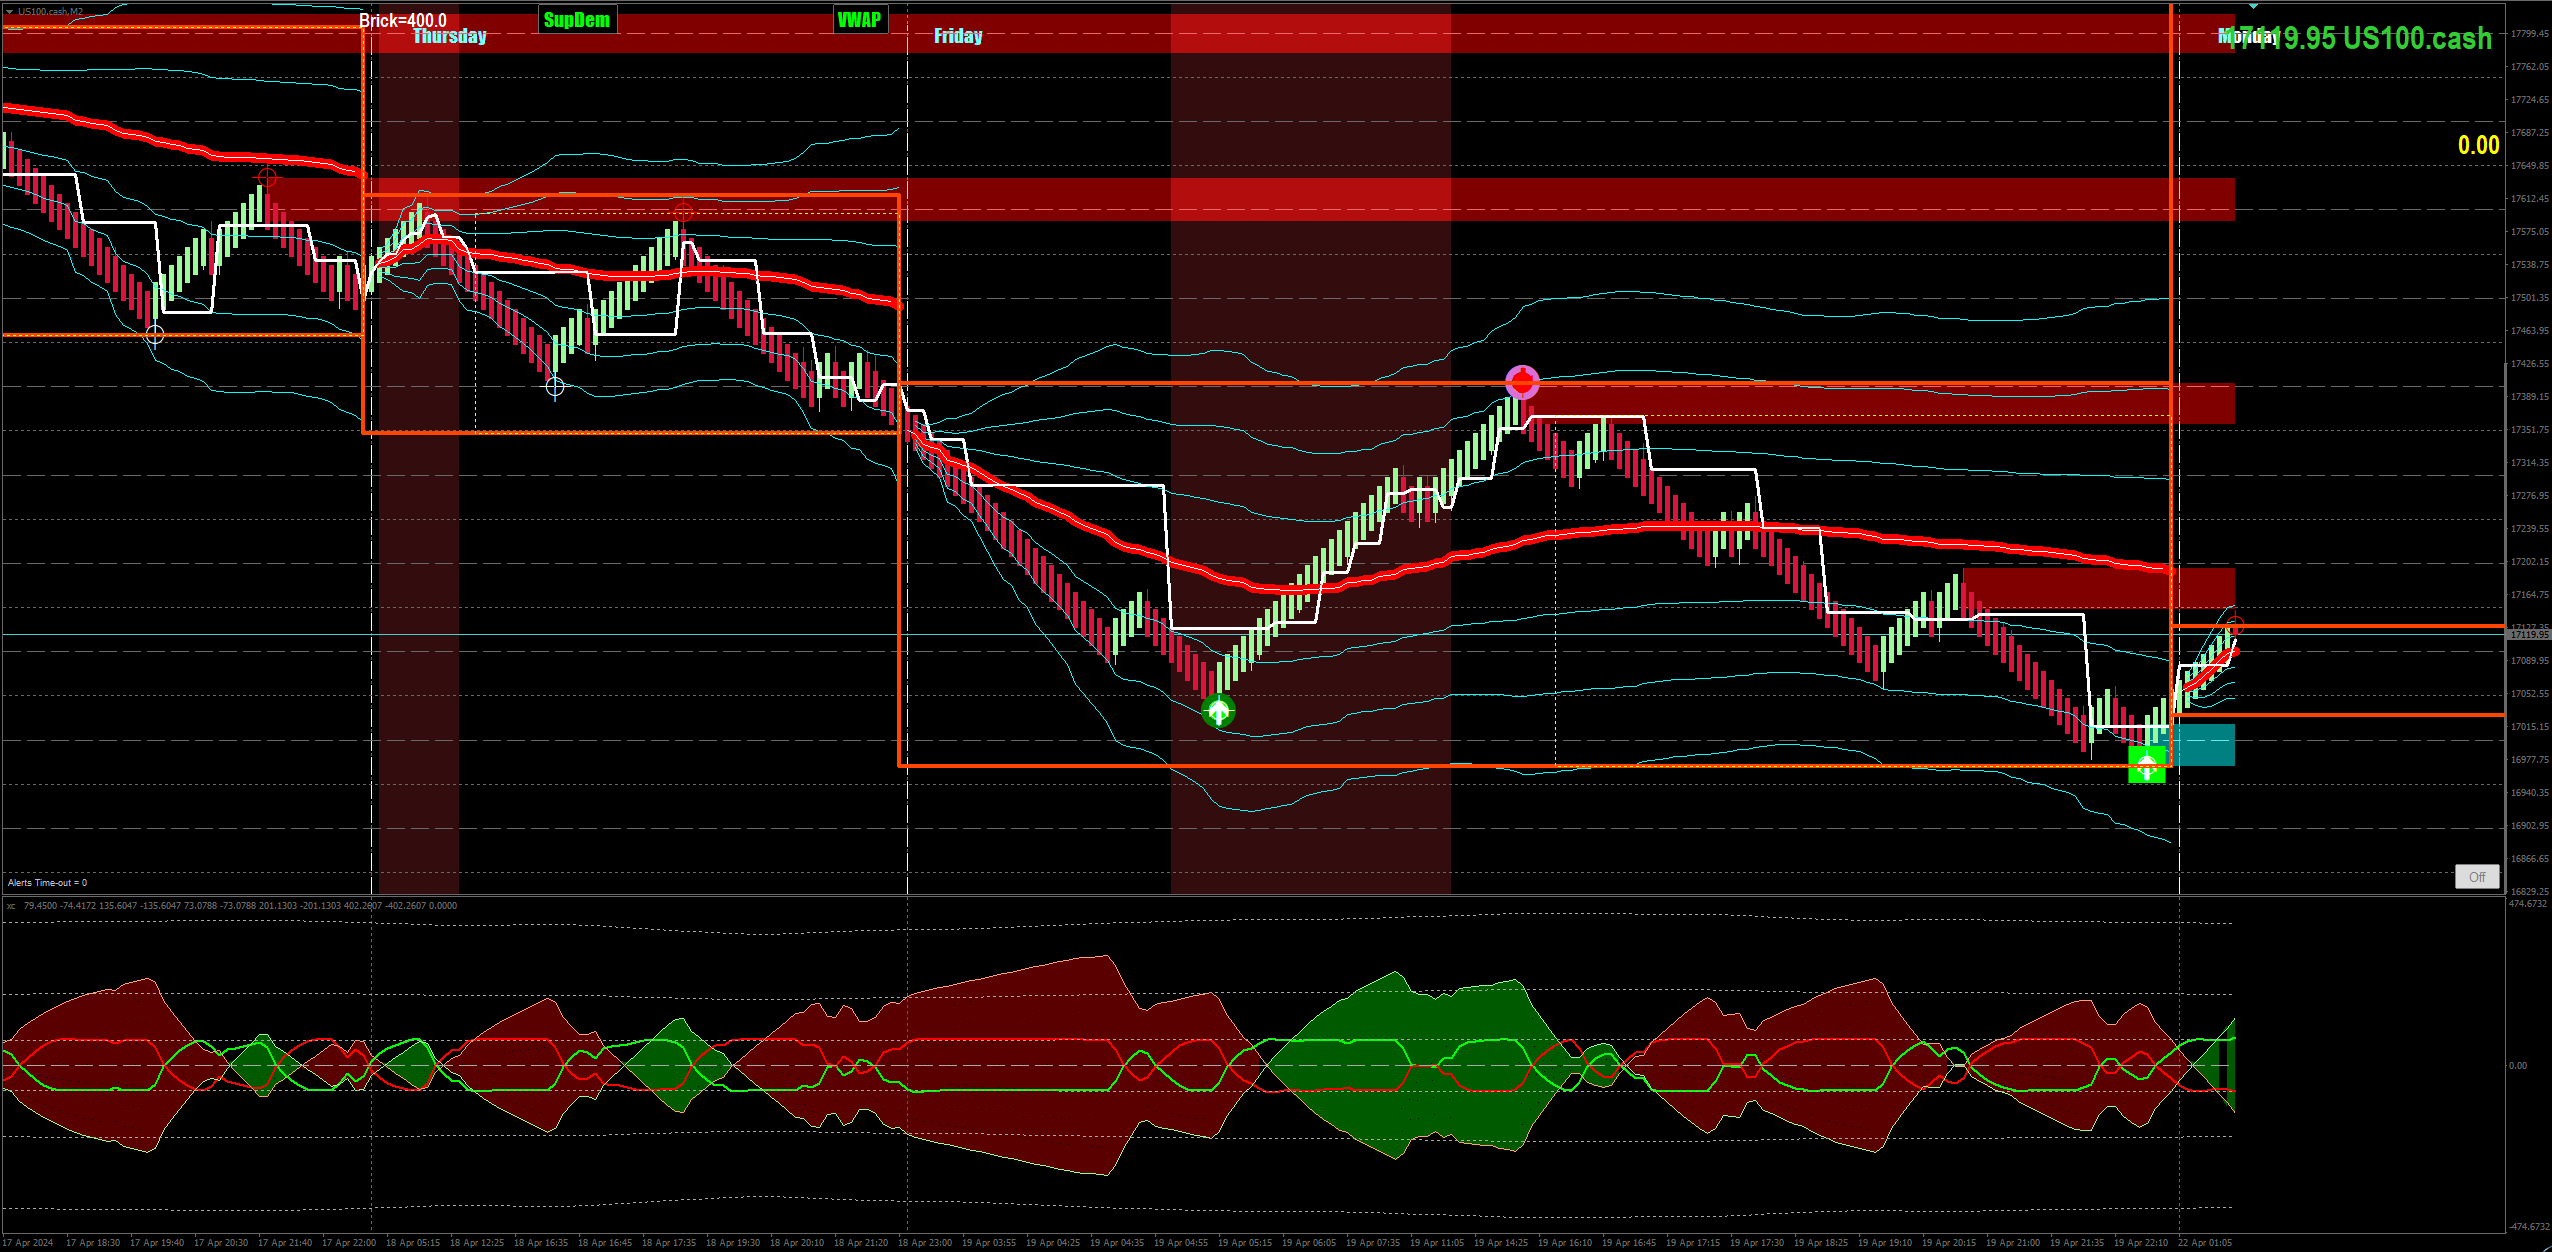This screenshot has height=1252, width=2552.
Task: Click the green circle buy arrow
Action: (x=1218, y=711)
